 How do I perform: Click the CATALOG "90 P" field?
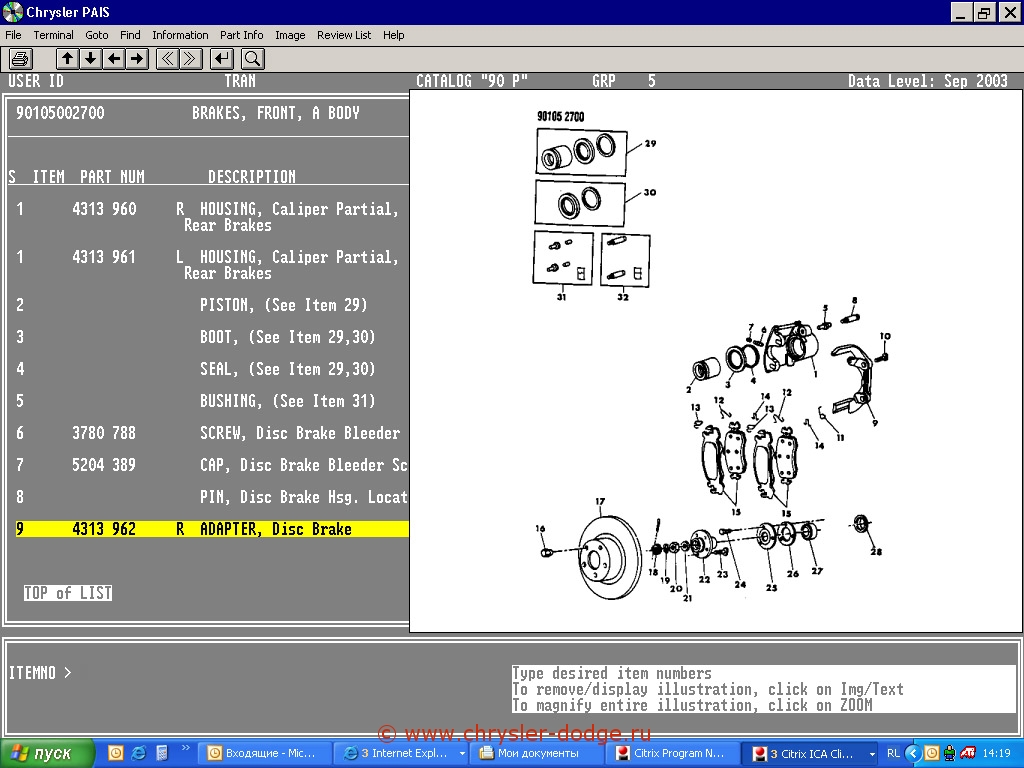tap(472, 81)
